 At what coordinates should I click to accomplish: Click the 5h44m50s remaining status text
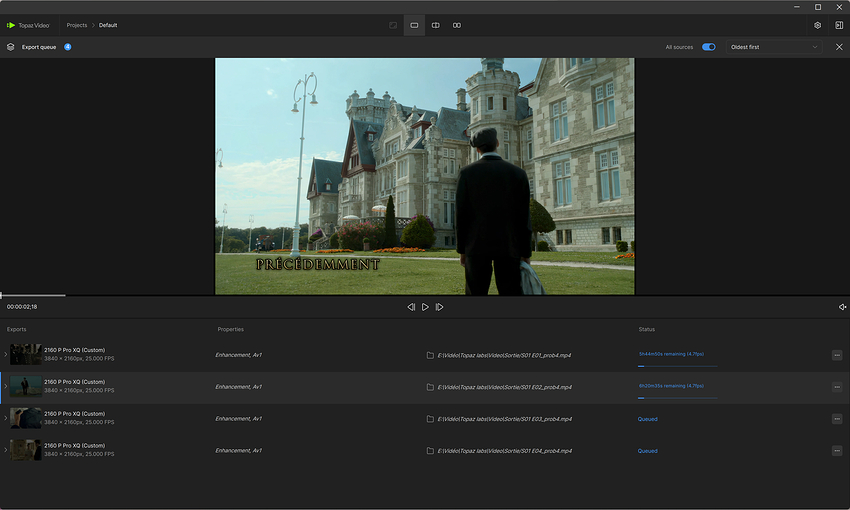tap(671, 354)
